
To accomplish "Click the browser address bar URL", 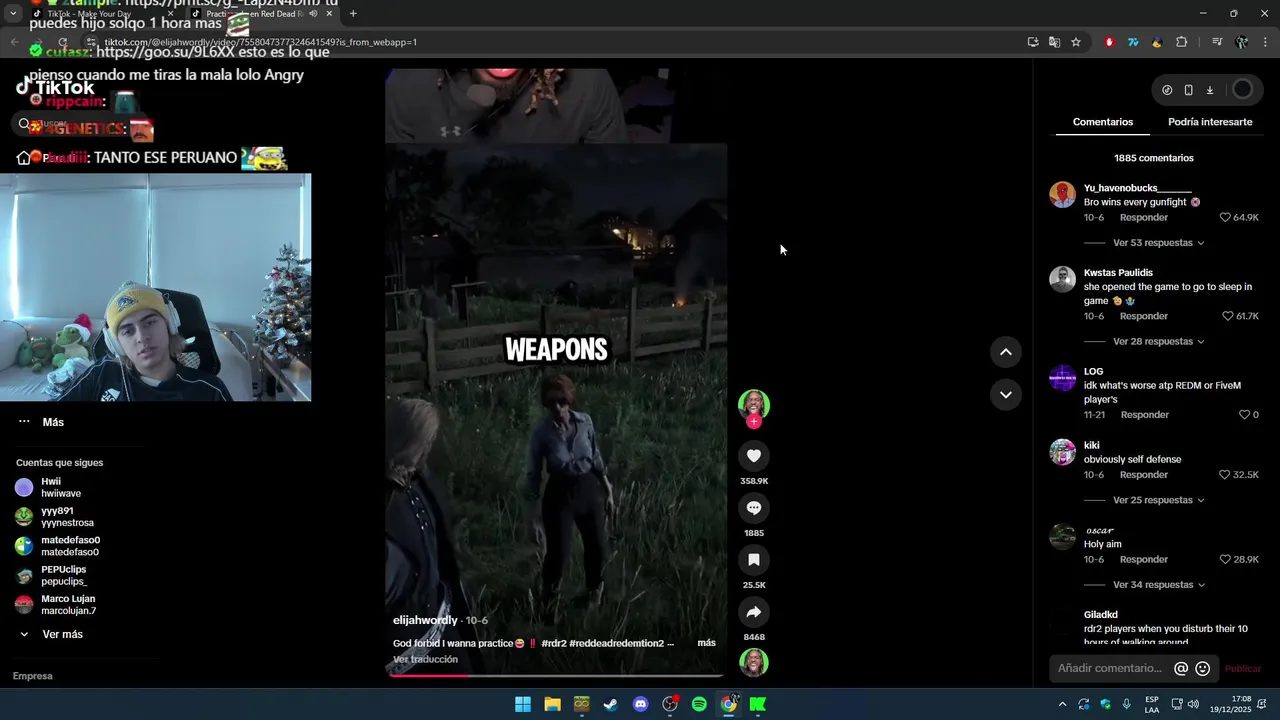I will point(260,42).
